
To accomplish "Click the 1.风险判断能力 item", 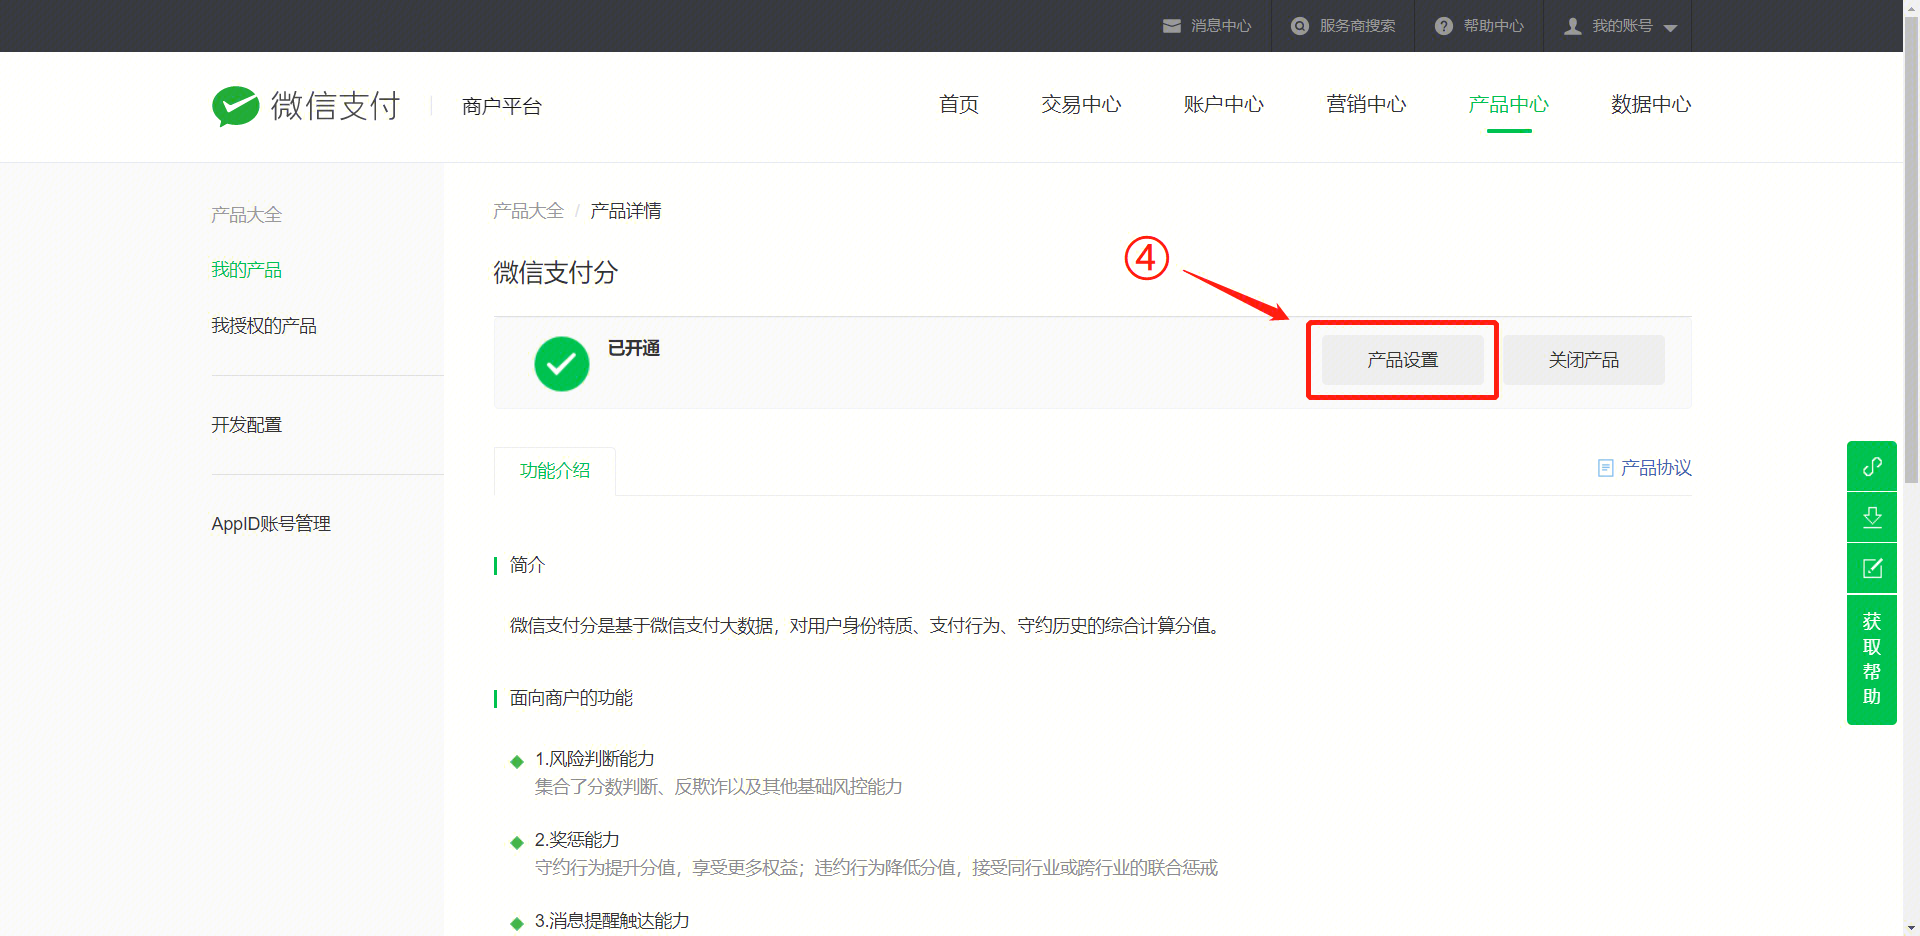I will pyautogui.click(x=595, y=759).
